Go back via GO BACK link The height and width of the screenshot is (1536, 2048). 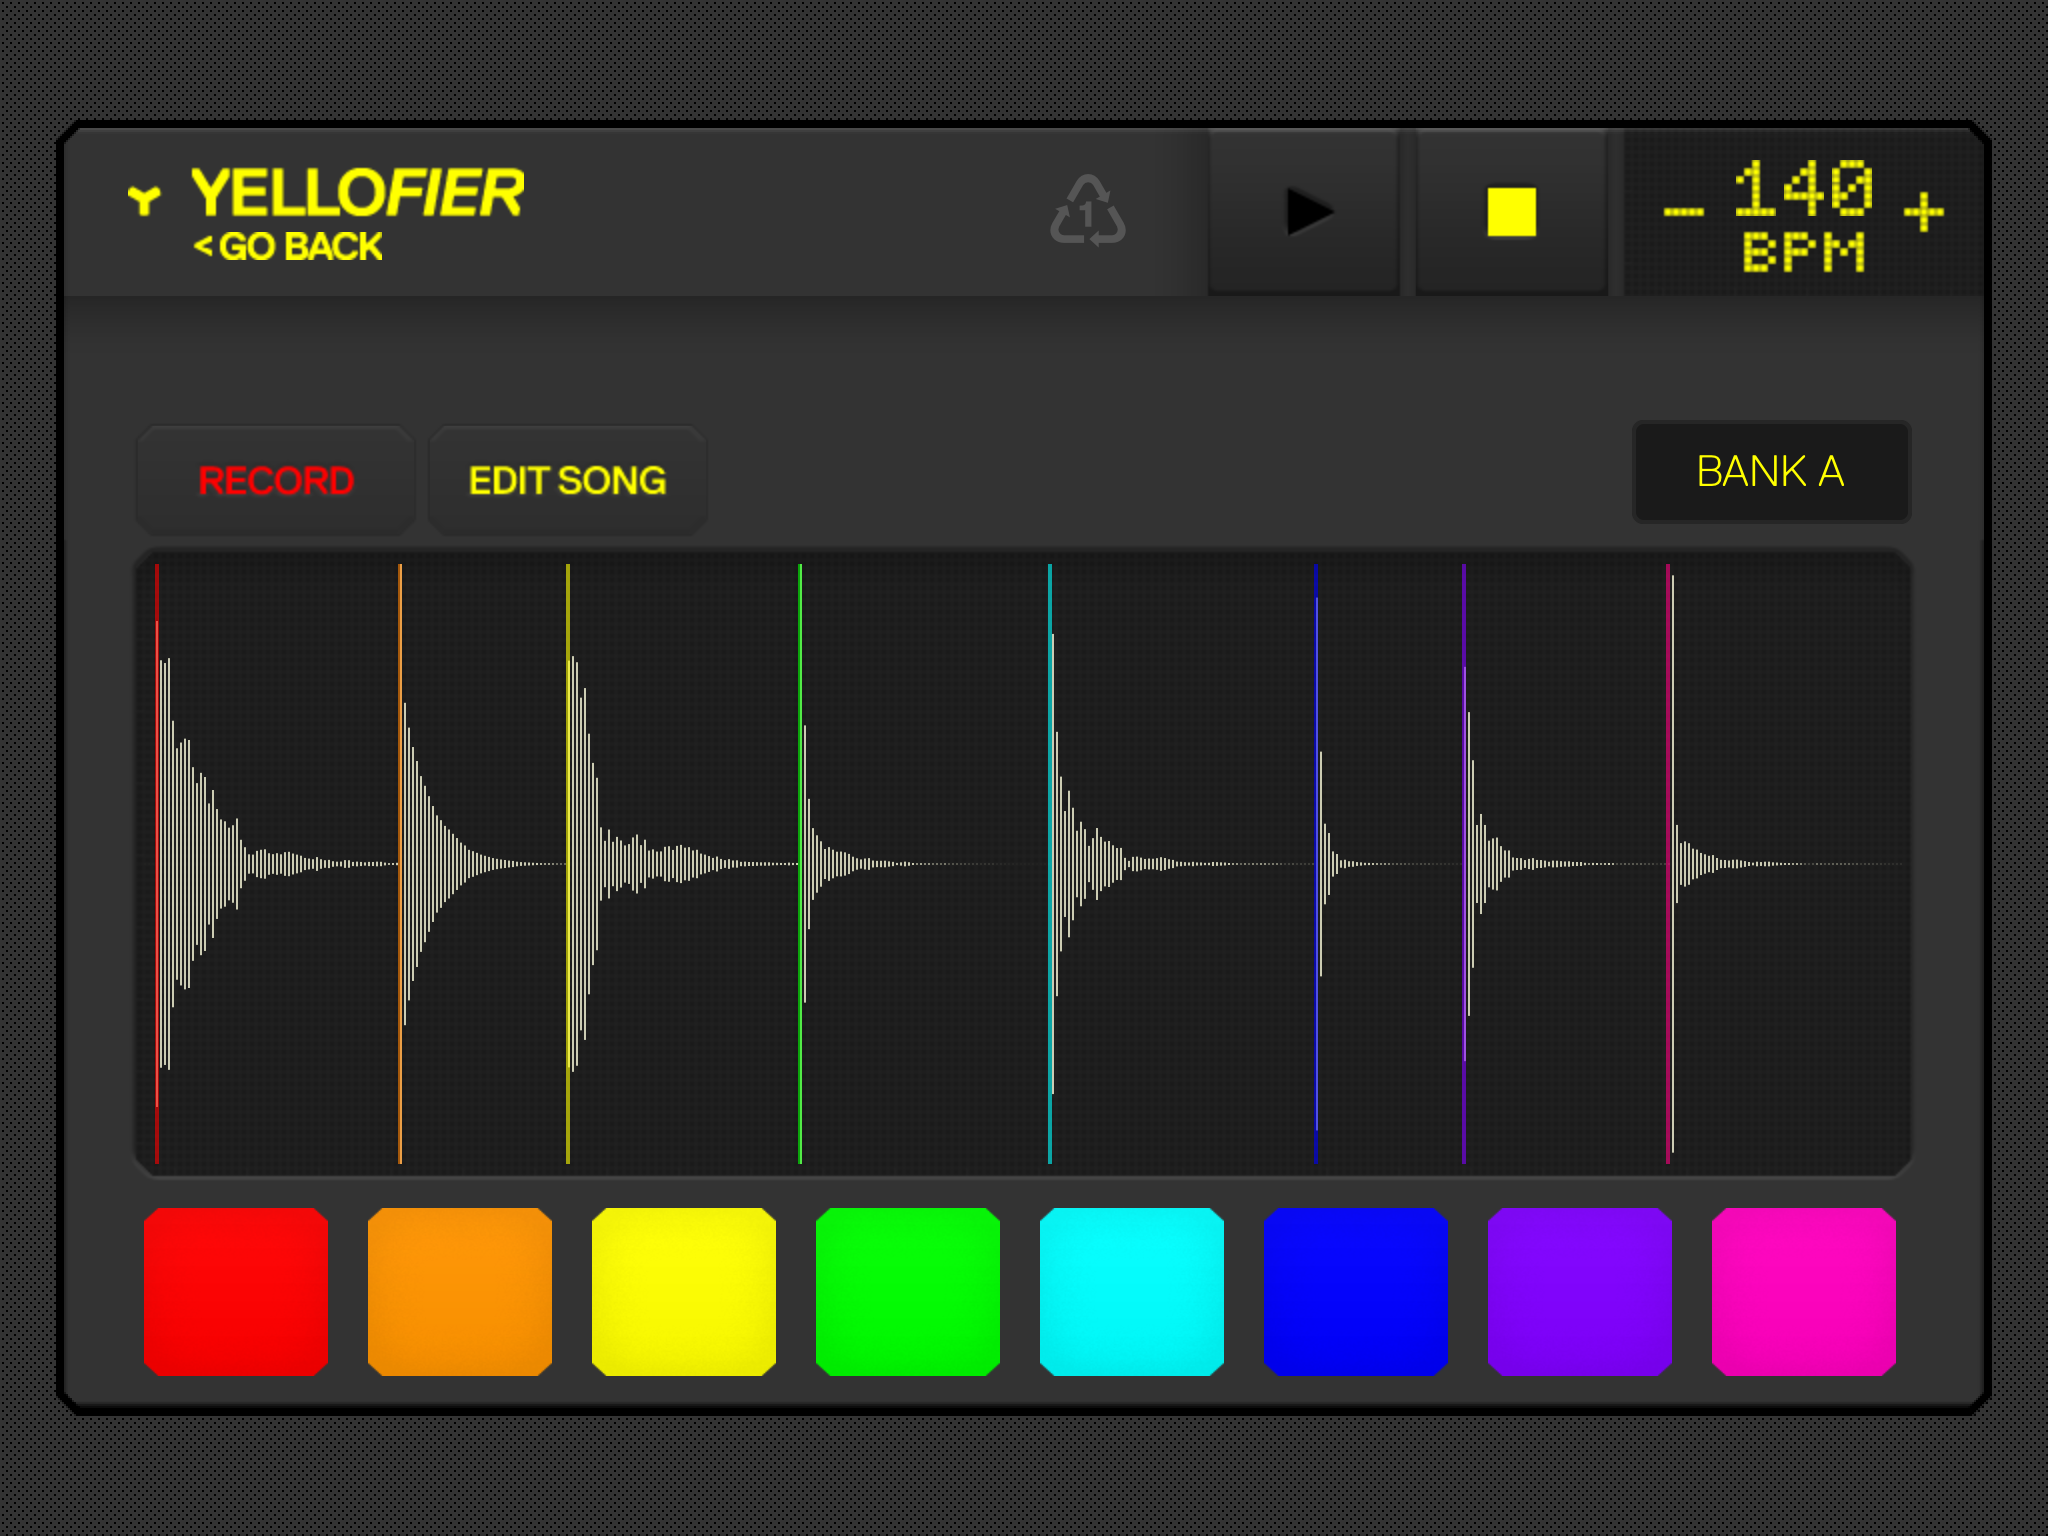click(288, 247)
